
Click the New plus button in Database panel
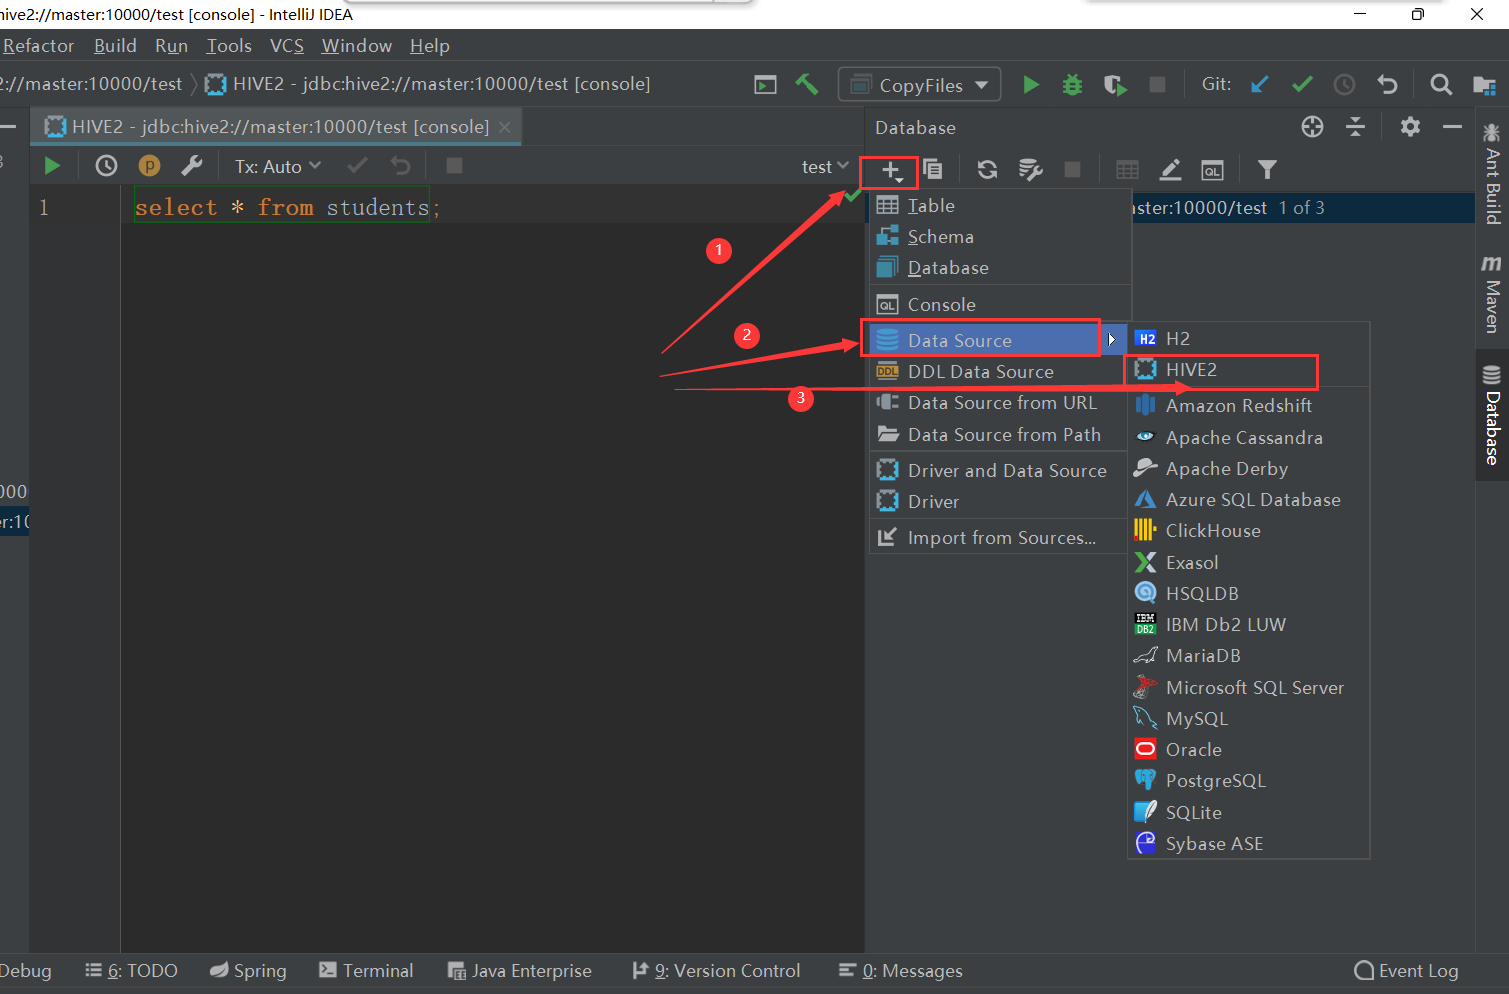(x=890, y=170)
